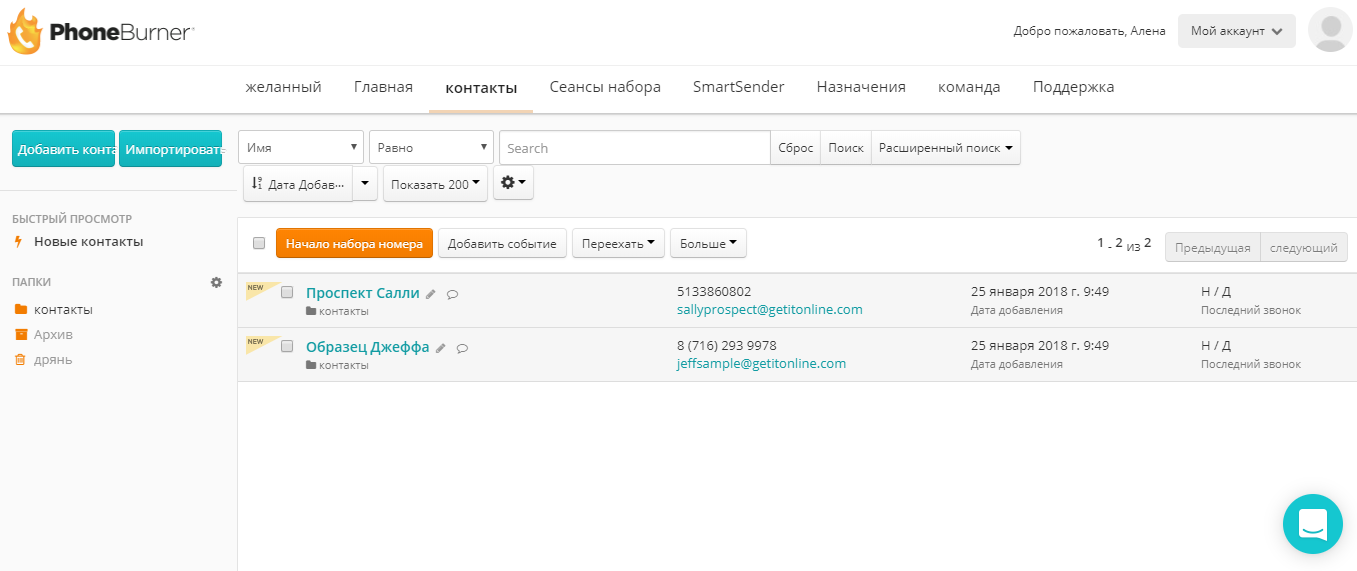Image resolution: width=1357 pixels, height=571 pixels.
Task: Open the user profile avatar
Action: click(1329, 30)
